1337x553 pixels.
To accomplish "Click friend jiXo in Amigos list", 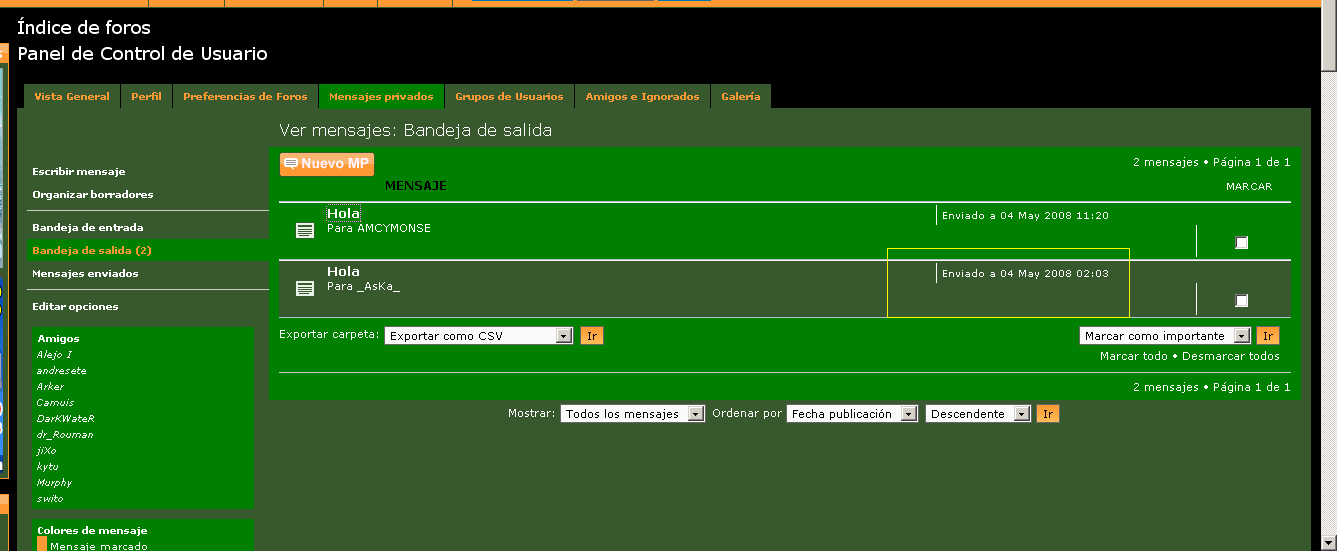I will tap(46, 451).
